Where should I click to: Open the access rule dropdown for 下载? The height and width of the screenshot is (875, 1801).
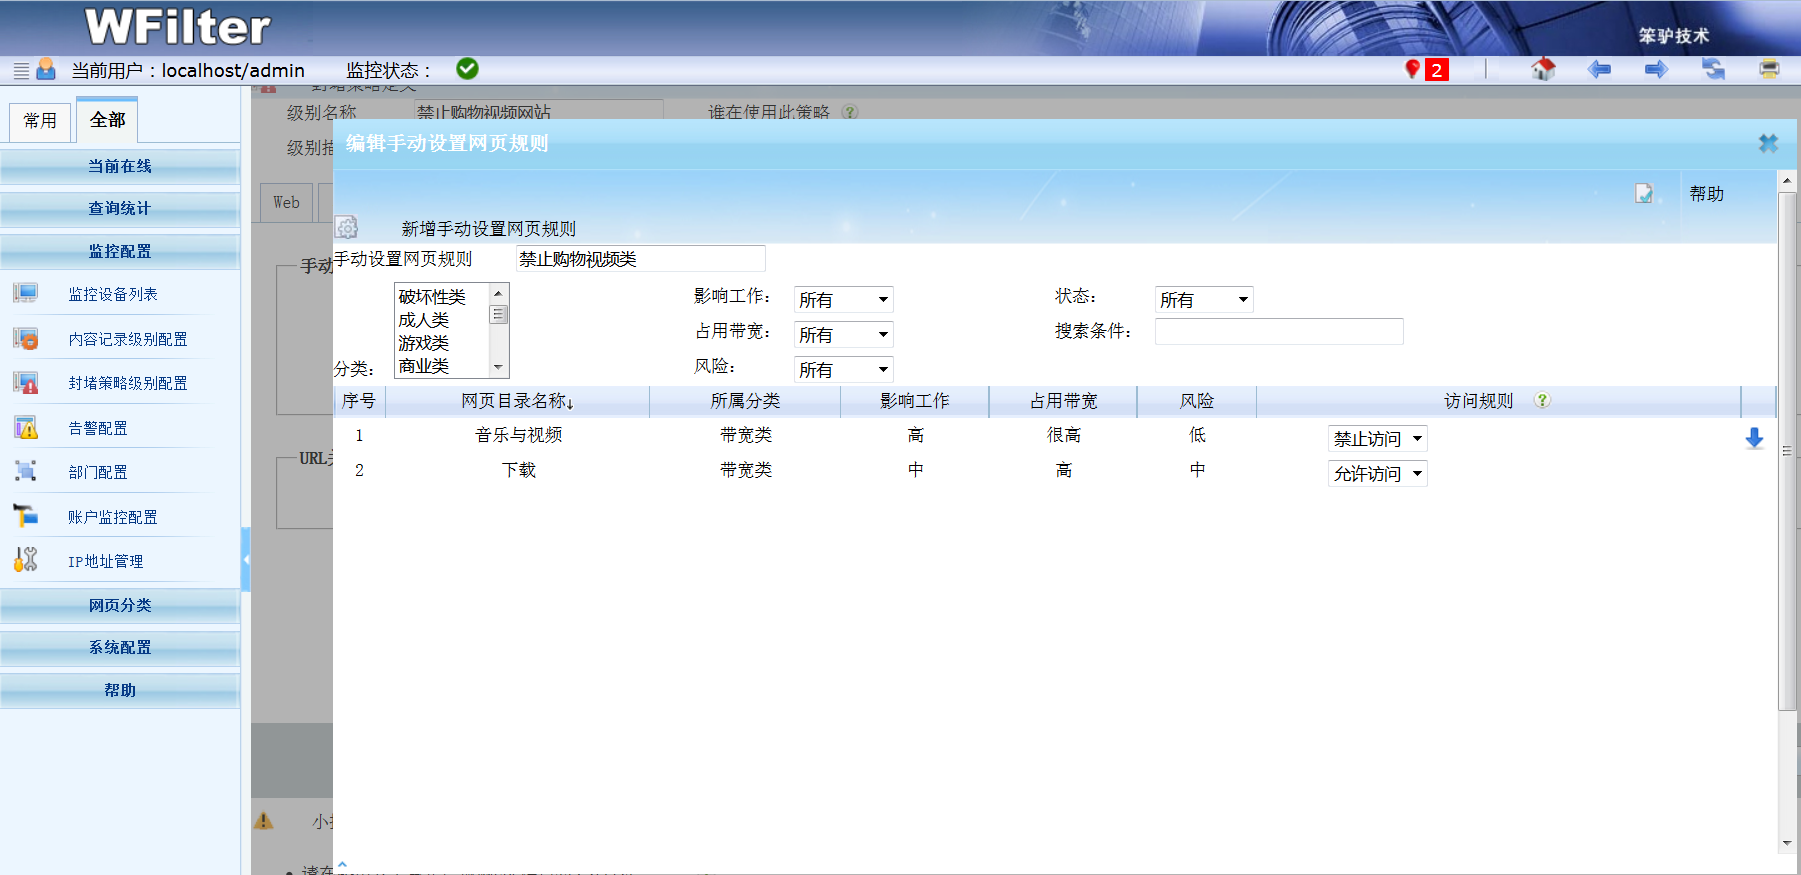(1377, 474)
